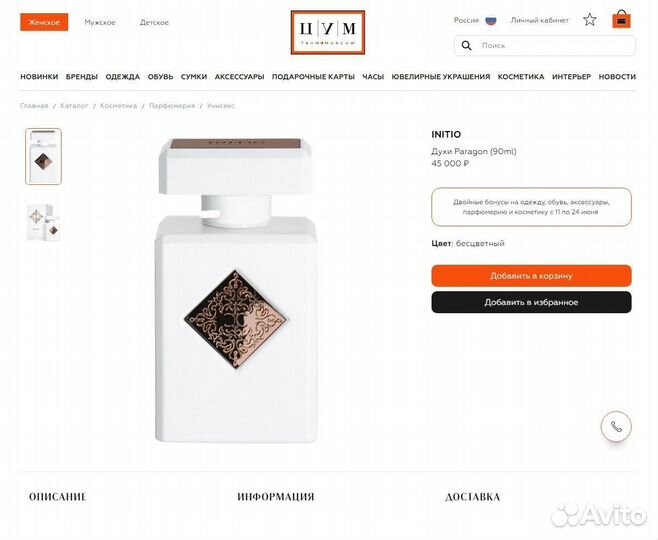
Task: Add perfume with Добавить в корзину
Action: coord(531,276)
